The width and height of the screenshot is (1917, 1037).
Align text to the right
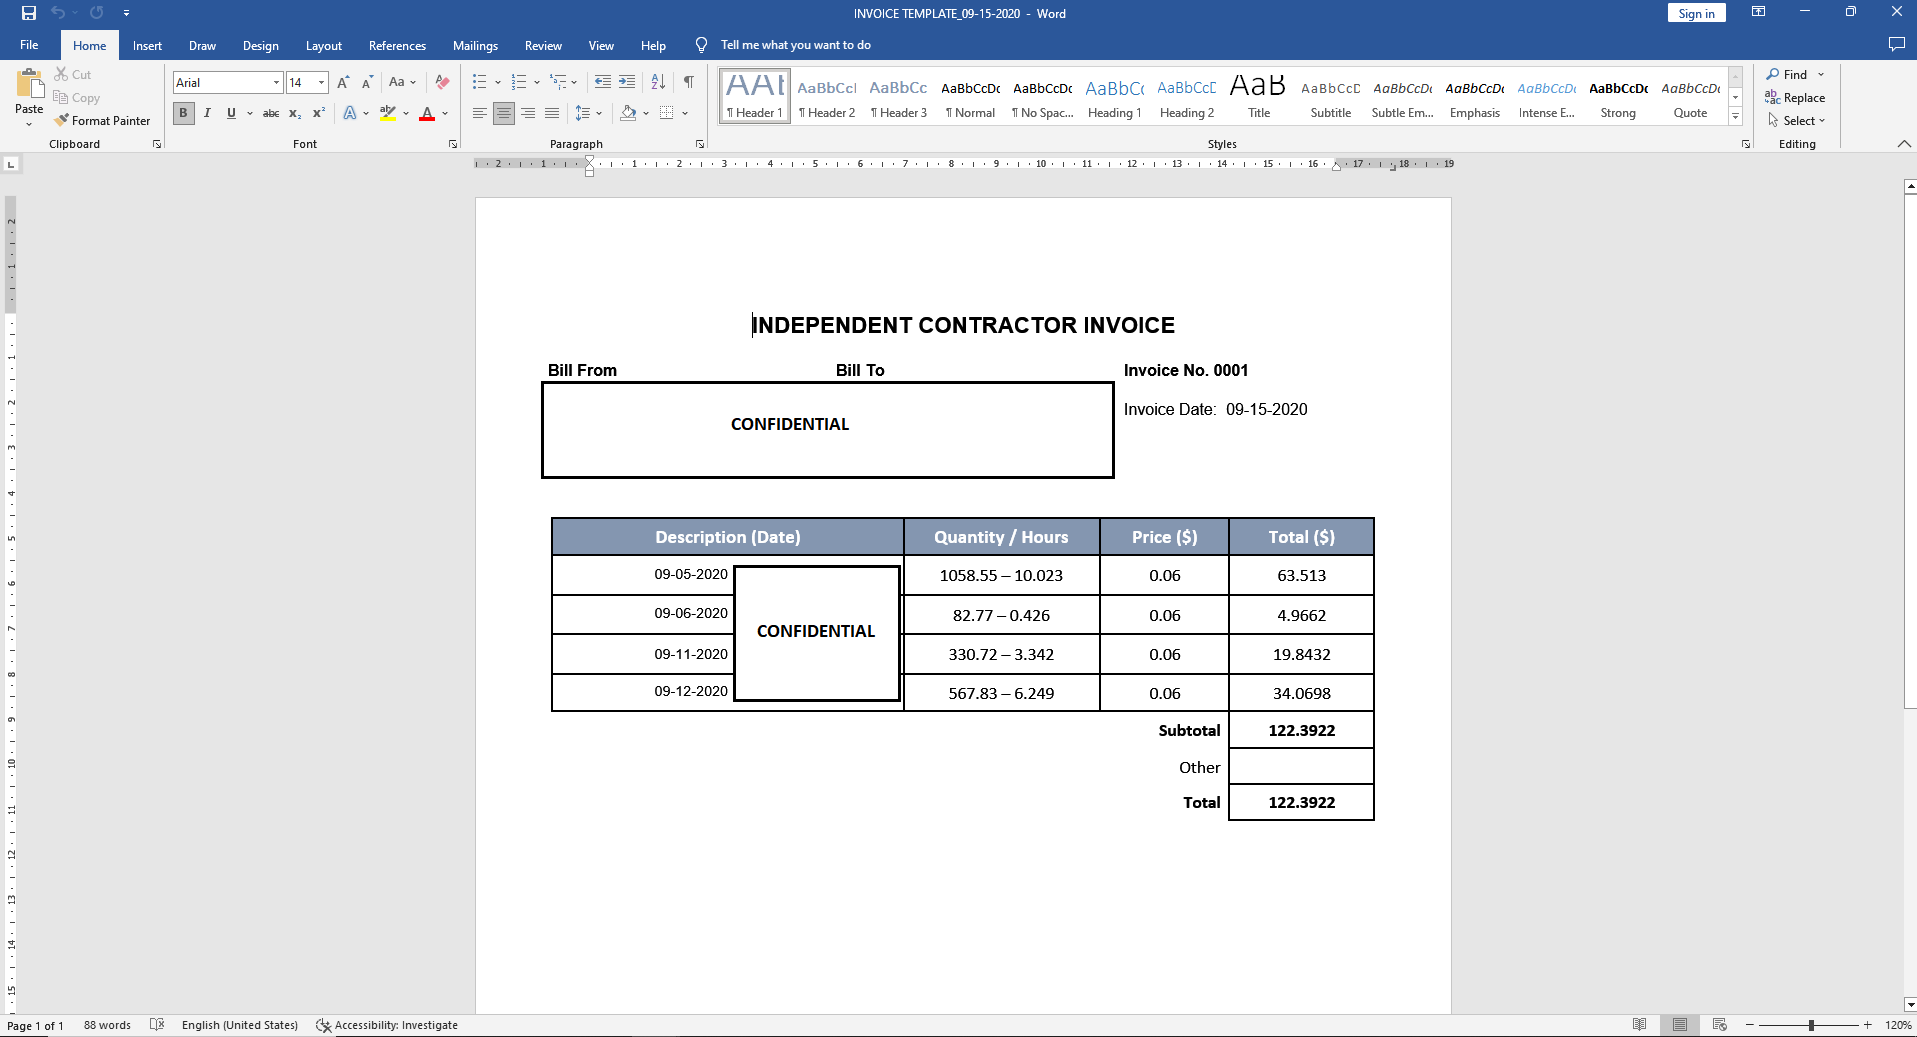[x=528, y=114]
